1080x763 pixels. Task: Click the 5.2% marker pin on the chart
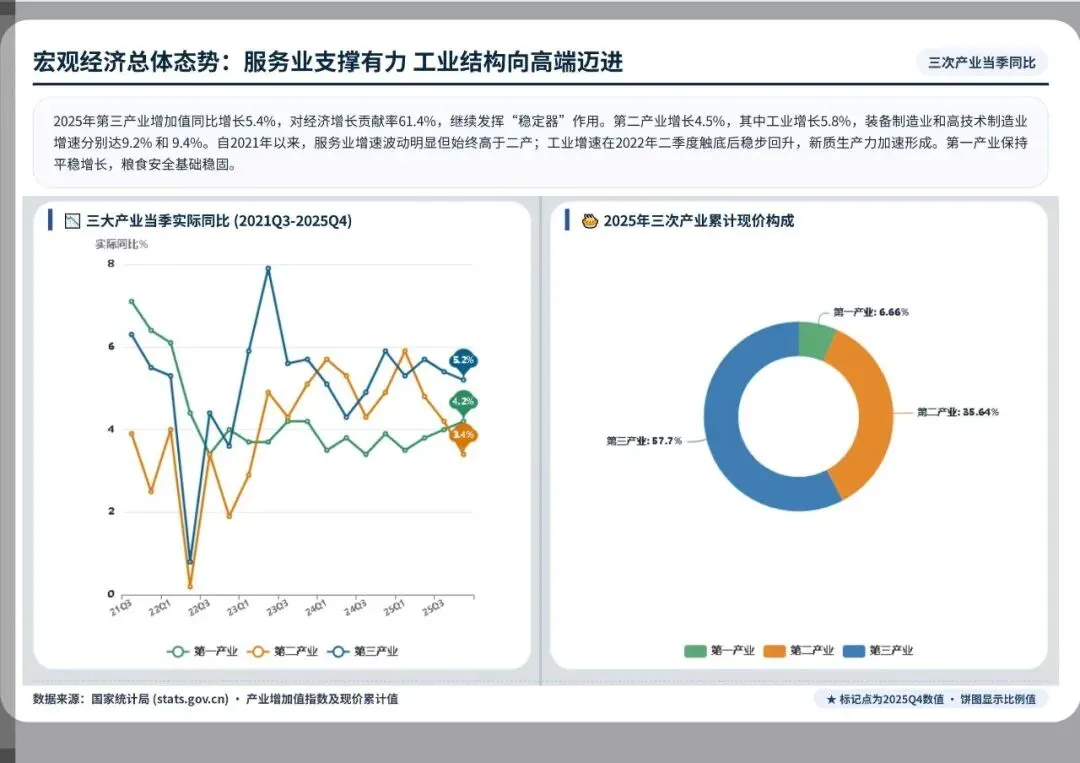coord(464,361)
